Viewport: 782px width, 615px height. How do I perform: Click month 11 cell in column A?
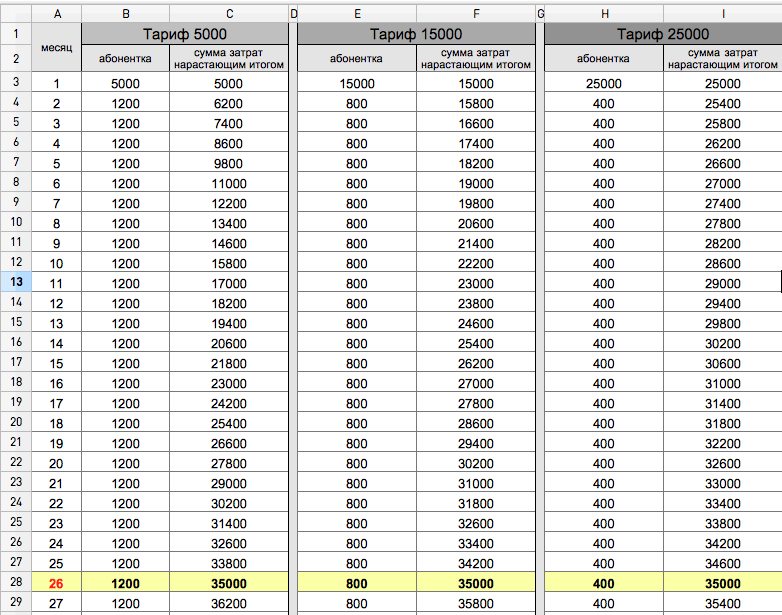click(56, 283)
